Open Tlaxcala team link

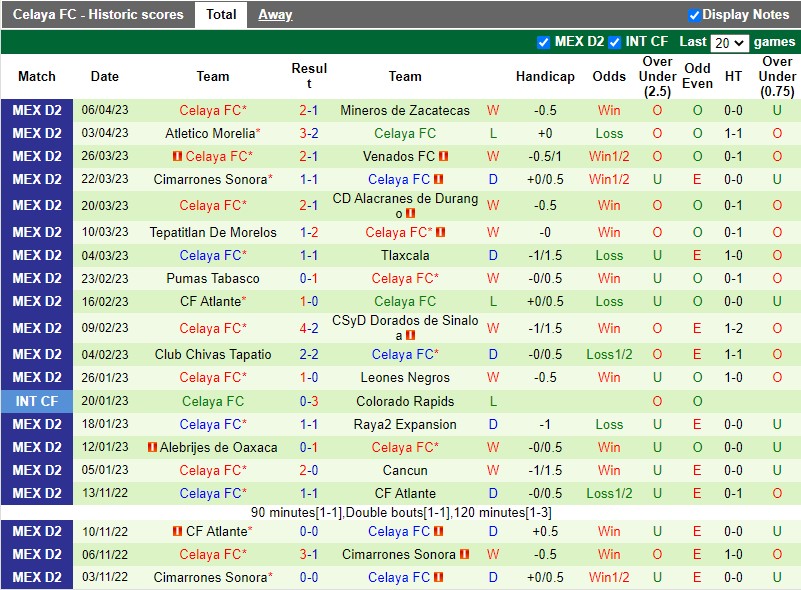[405, 255]
